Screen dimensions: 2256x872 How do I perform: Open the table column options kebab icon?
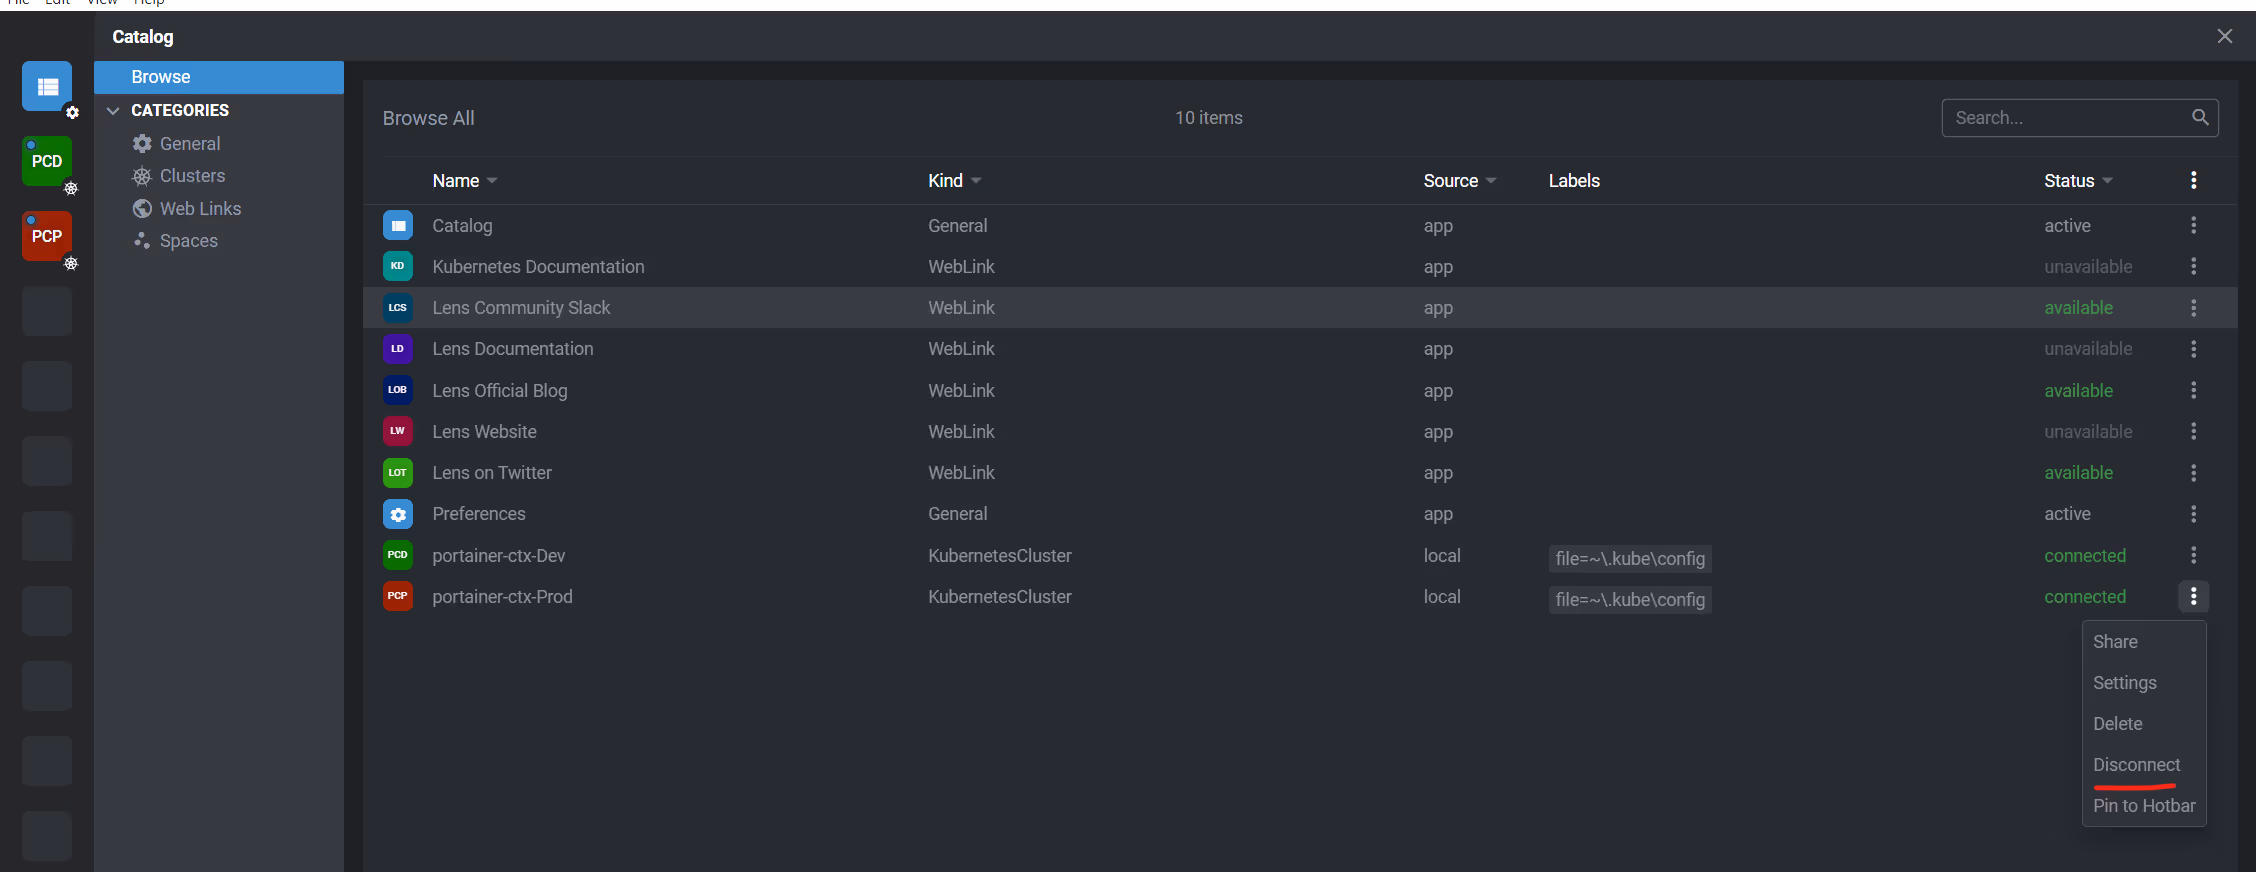click(2193, 180)
